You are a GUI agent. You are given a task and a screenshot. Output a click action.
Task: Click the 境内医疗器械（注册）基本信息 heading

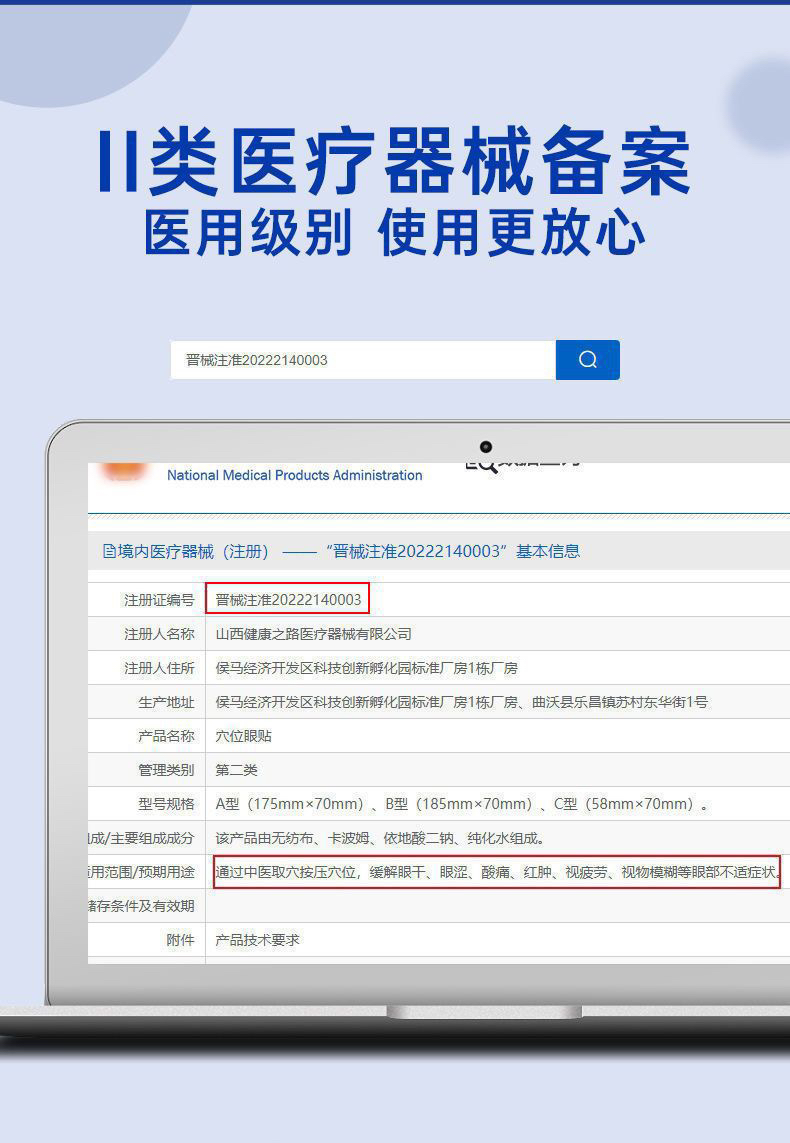coord(341,551)
